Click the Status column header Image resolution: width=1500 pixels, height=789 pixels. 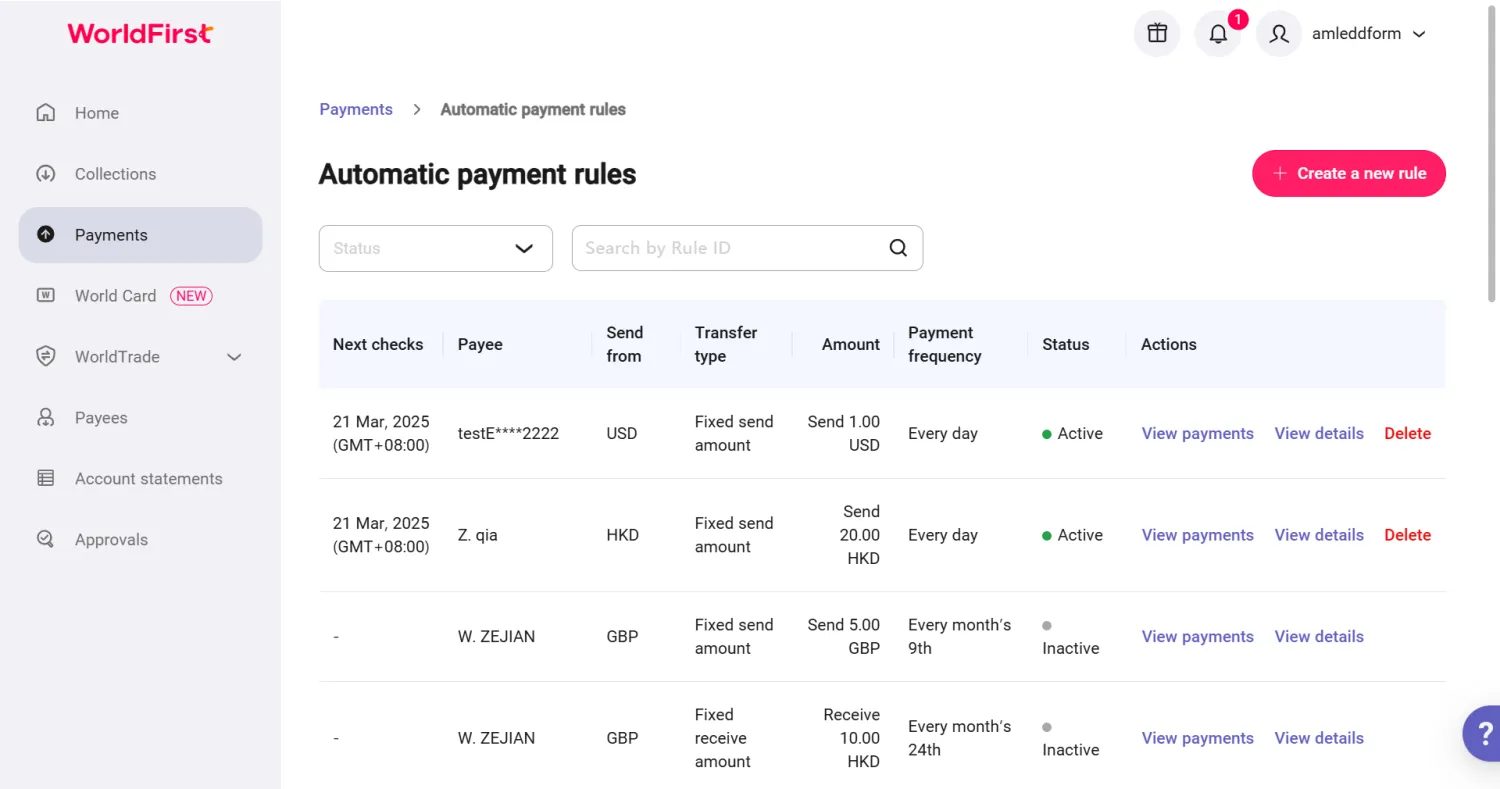(1065, 344)
